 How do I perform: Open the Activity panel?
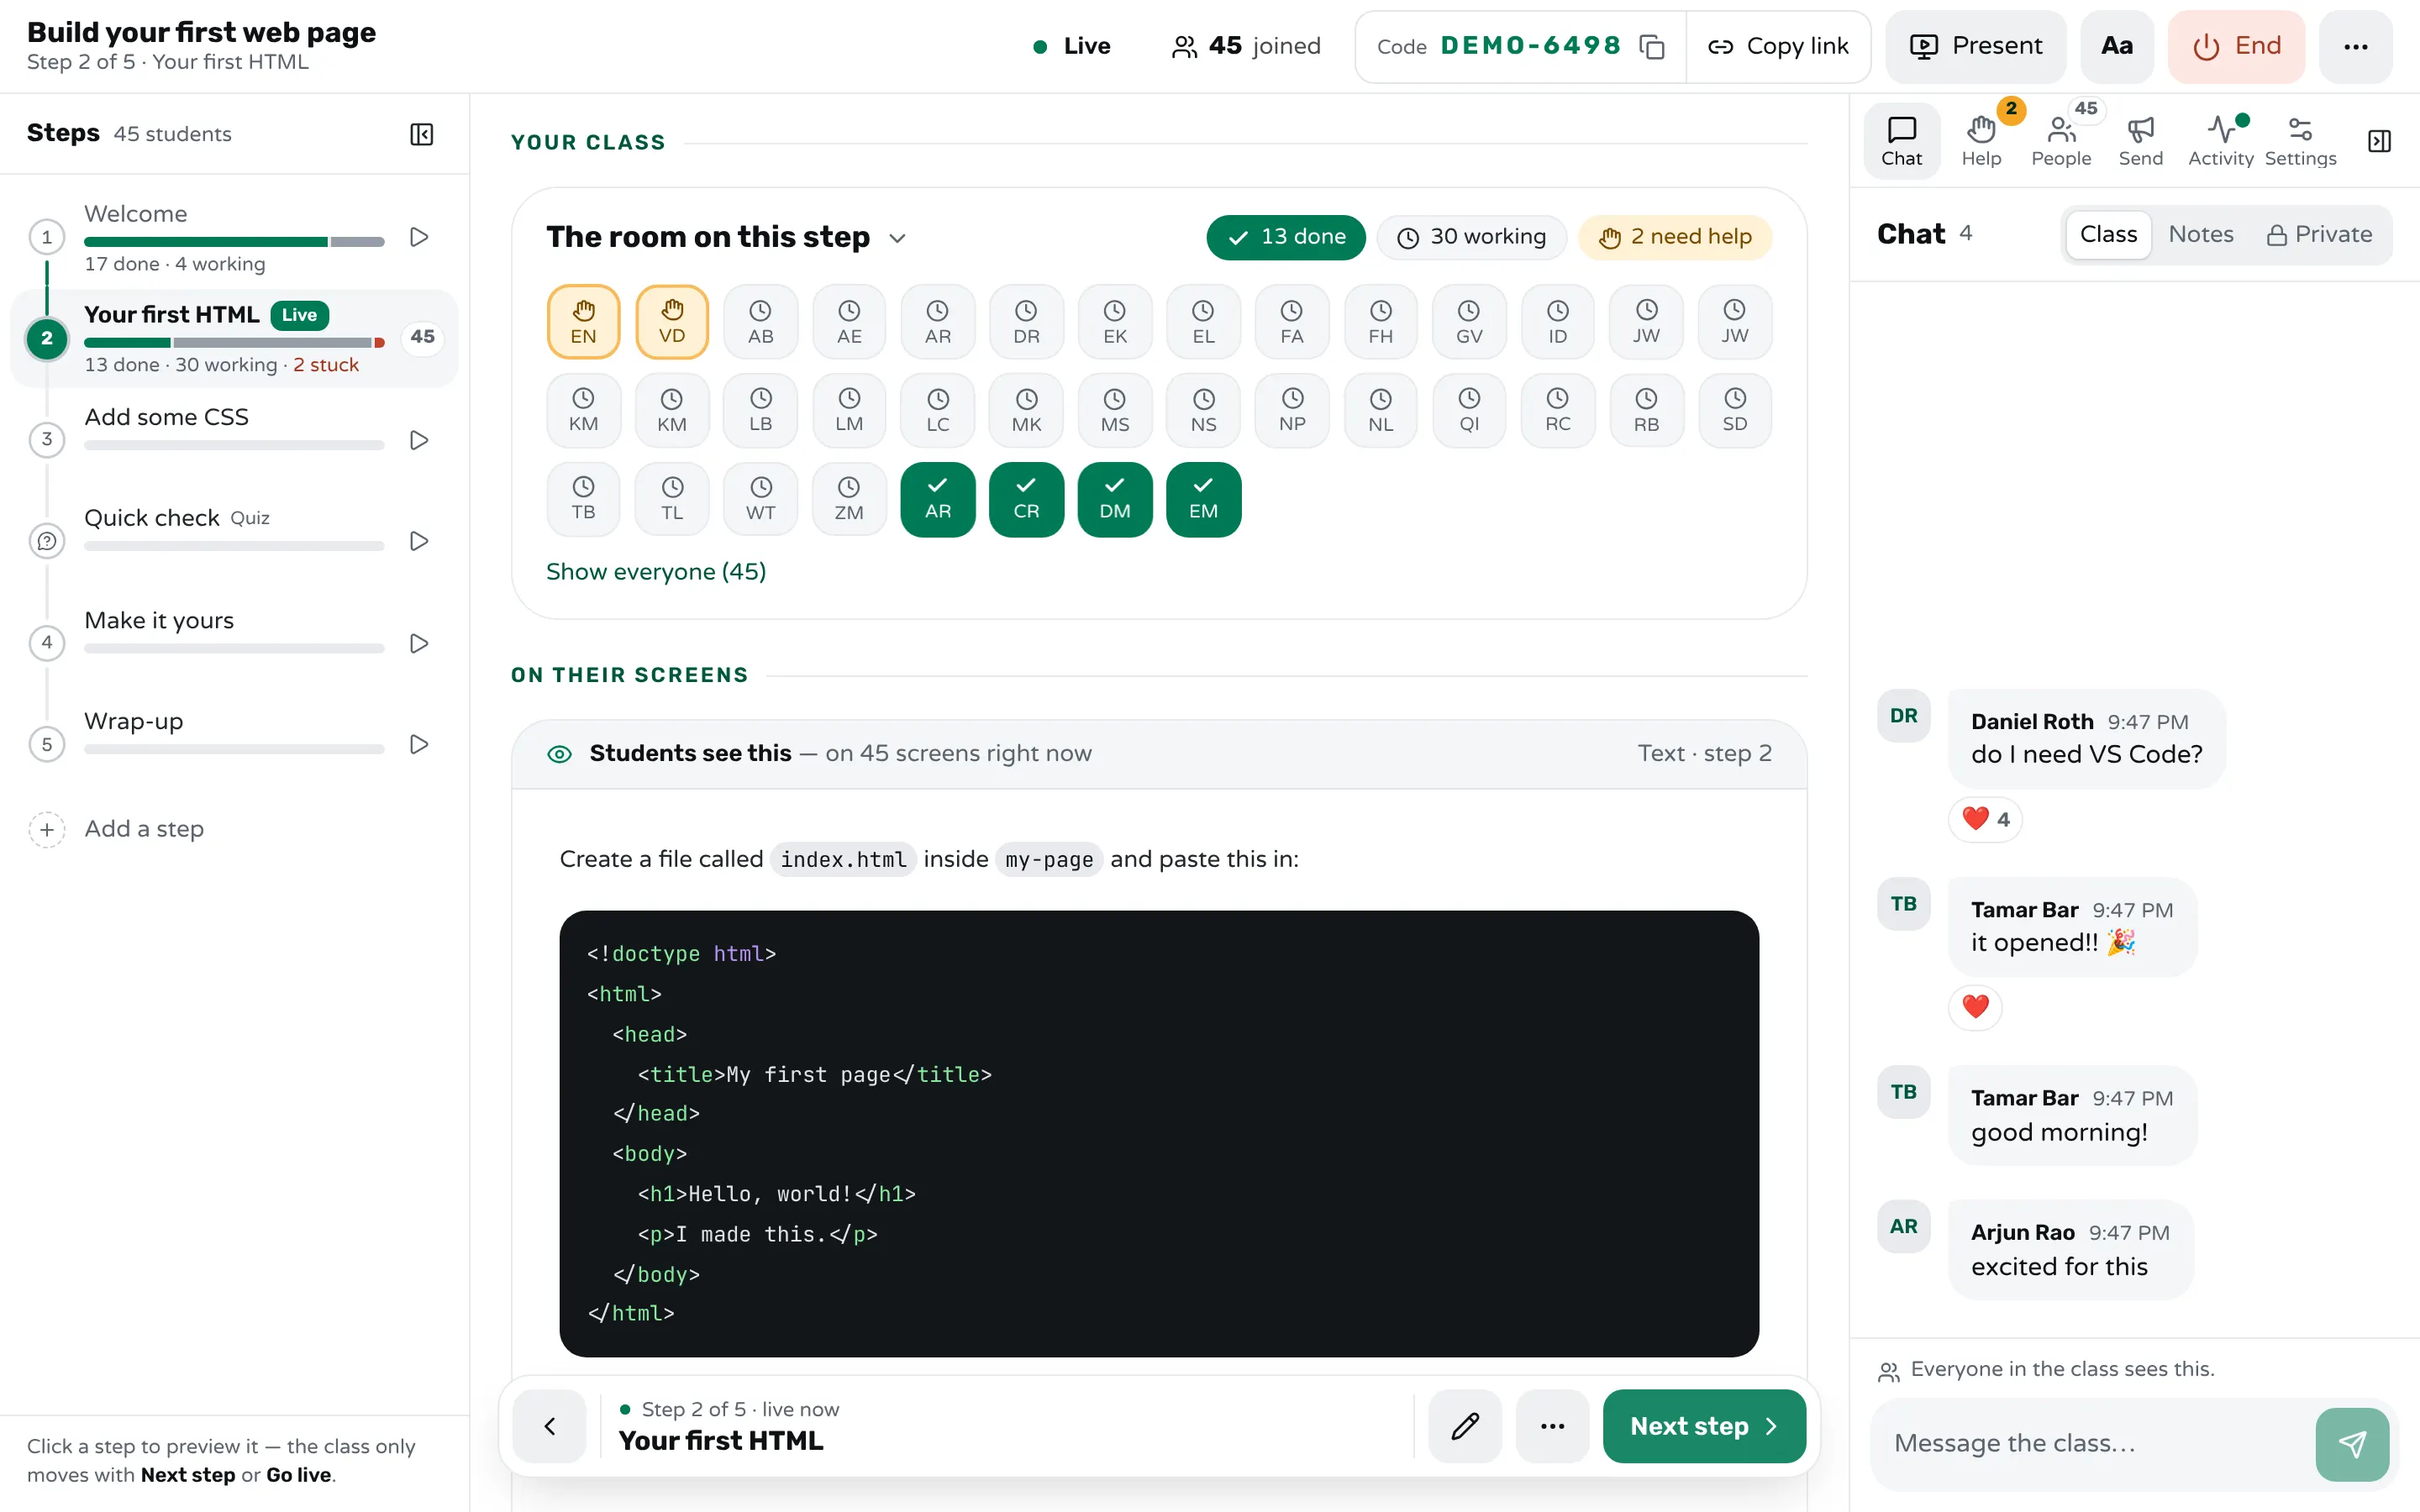click(2220, 141)
